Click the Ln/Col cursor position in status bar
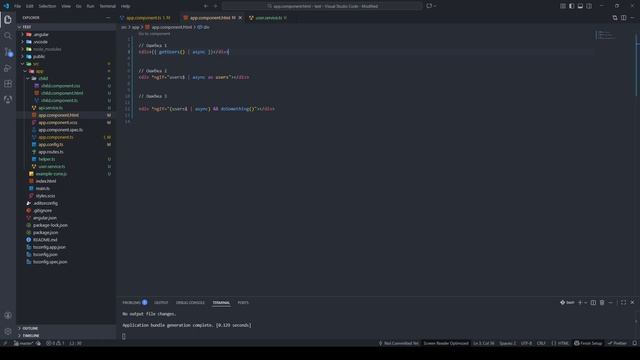 pyautogui.click(x=484, y=343)
